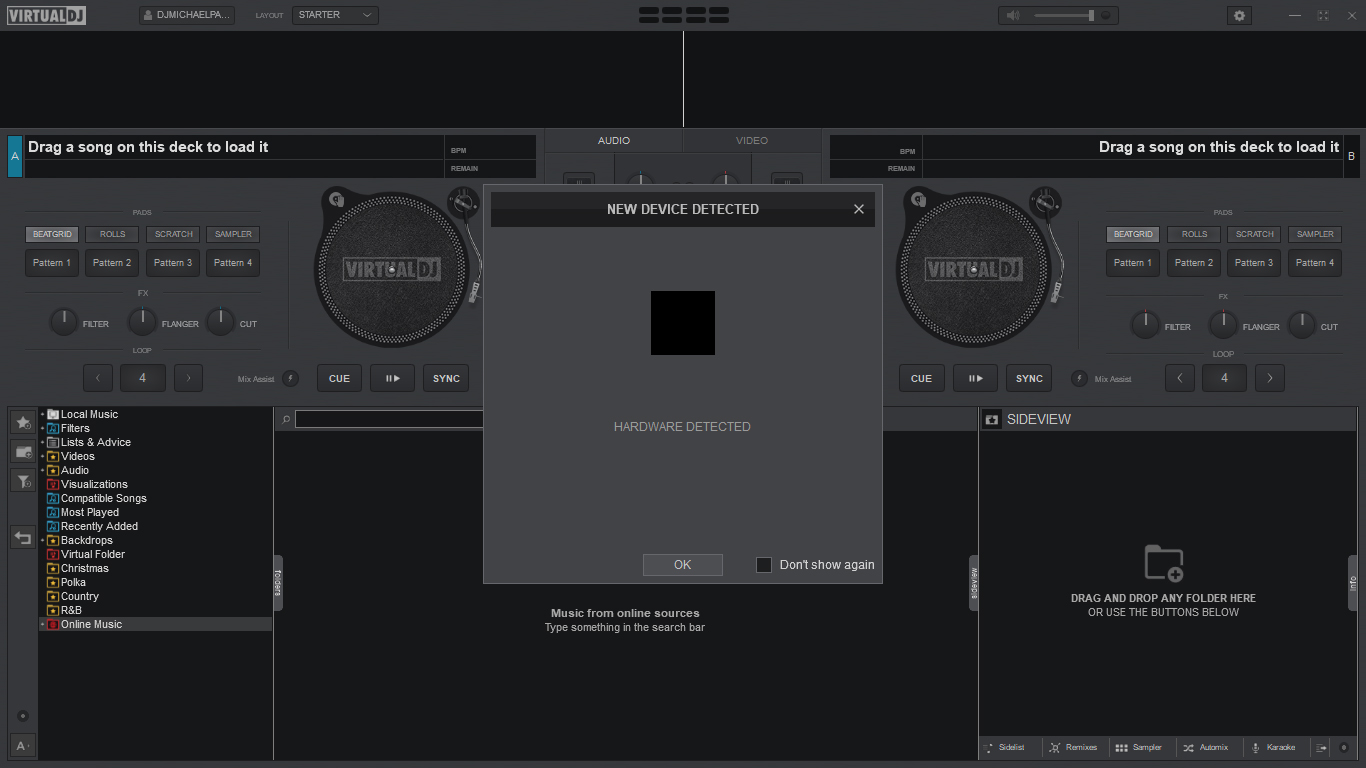Click CUE on deck A
Image resolution: width=1366 pixels, height=768 pixels.
pos(339,378)
